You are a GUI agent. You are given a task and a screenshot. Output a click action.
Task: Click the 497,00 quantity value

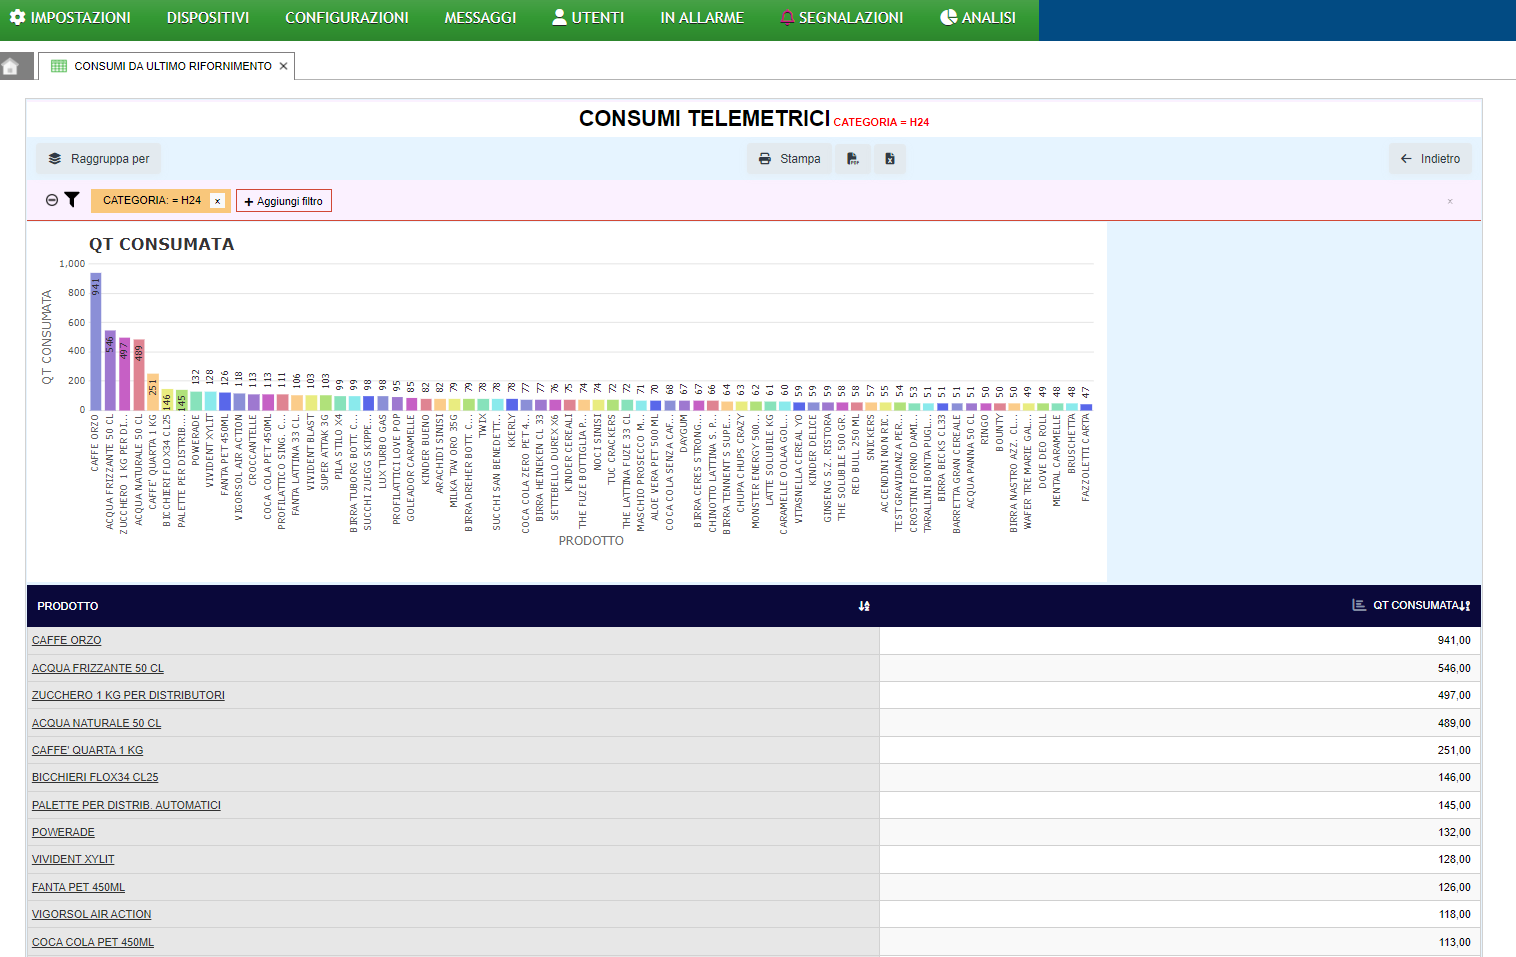[x=1454, y=695]
